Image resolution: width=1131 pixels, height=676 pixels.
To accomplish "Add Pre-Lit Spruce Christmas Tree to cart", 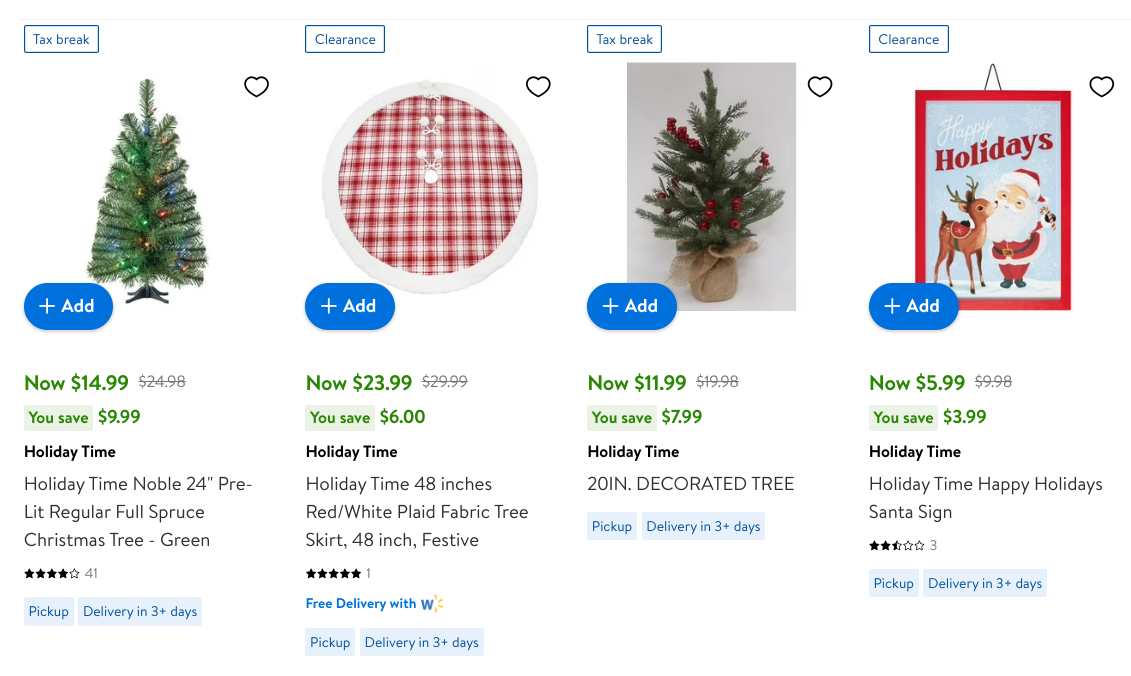I will click(68, 306).
